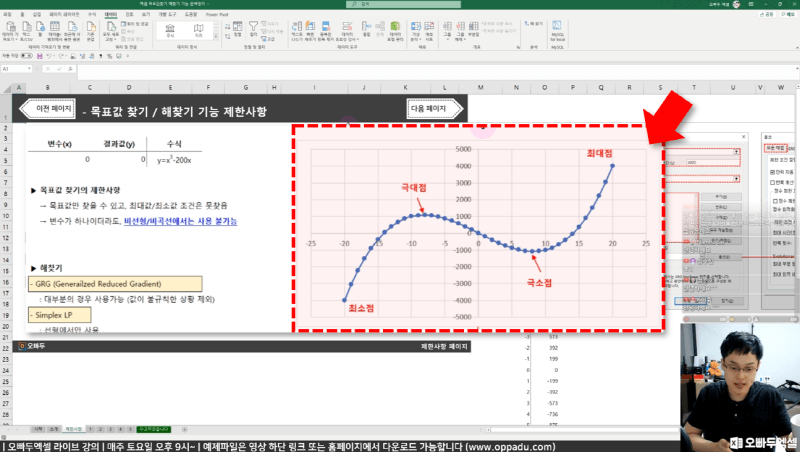Click the Flash Fill icon
This screenshot has width=800, height=452.
coord(310,31)
